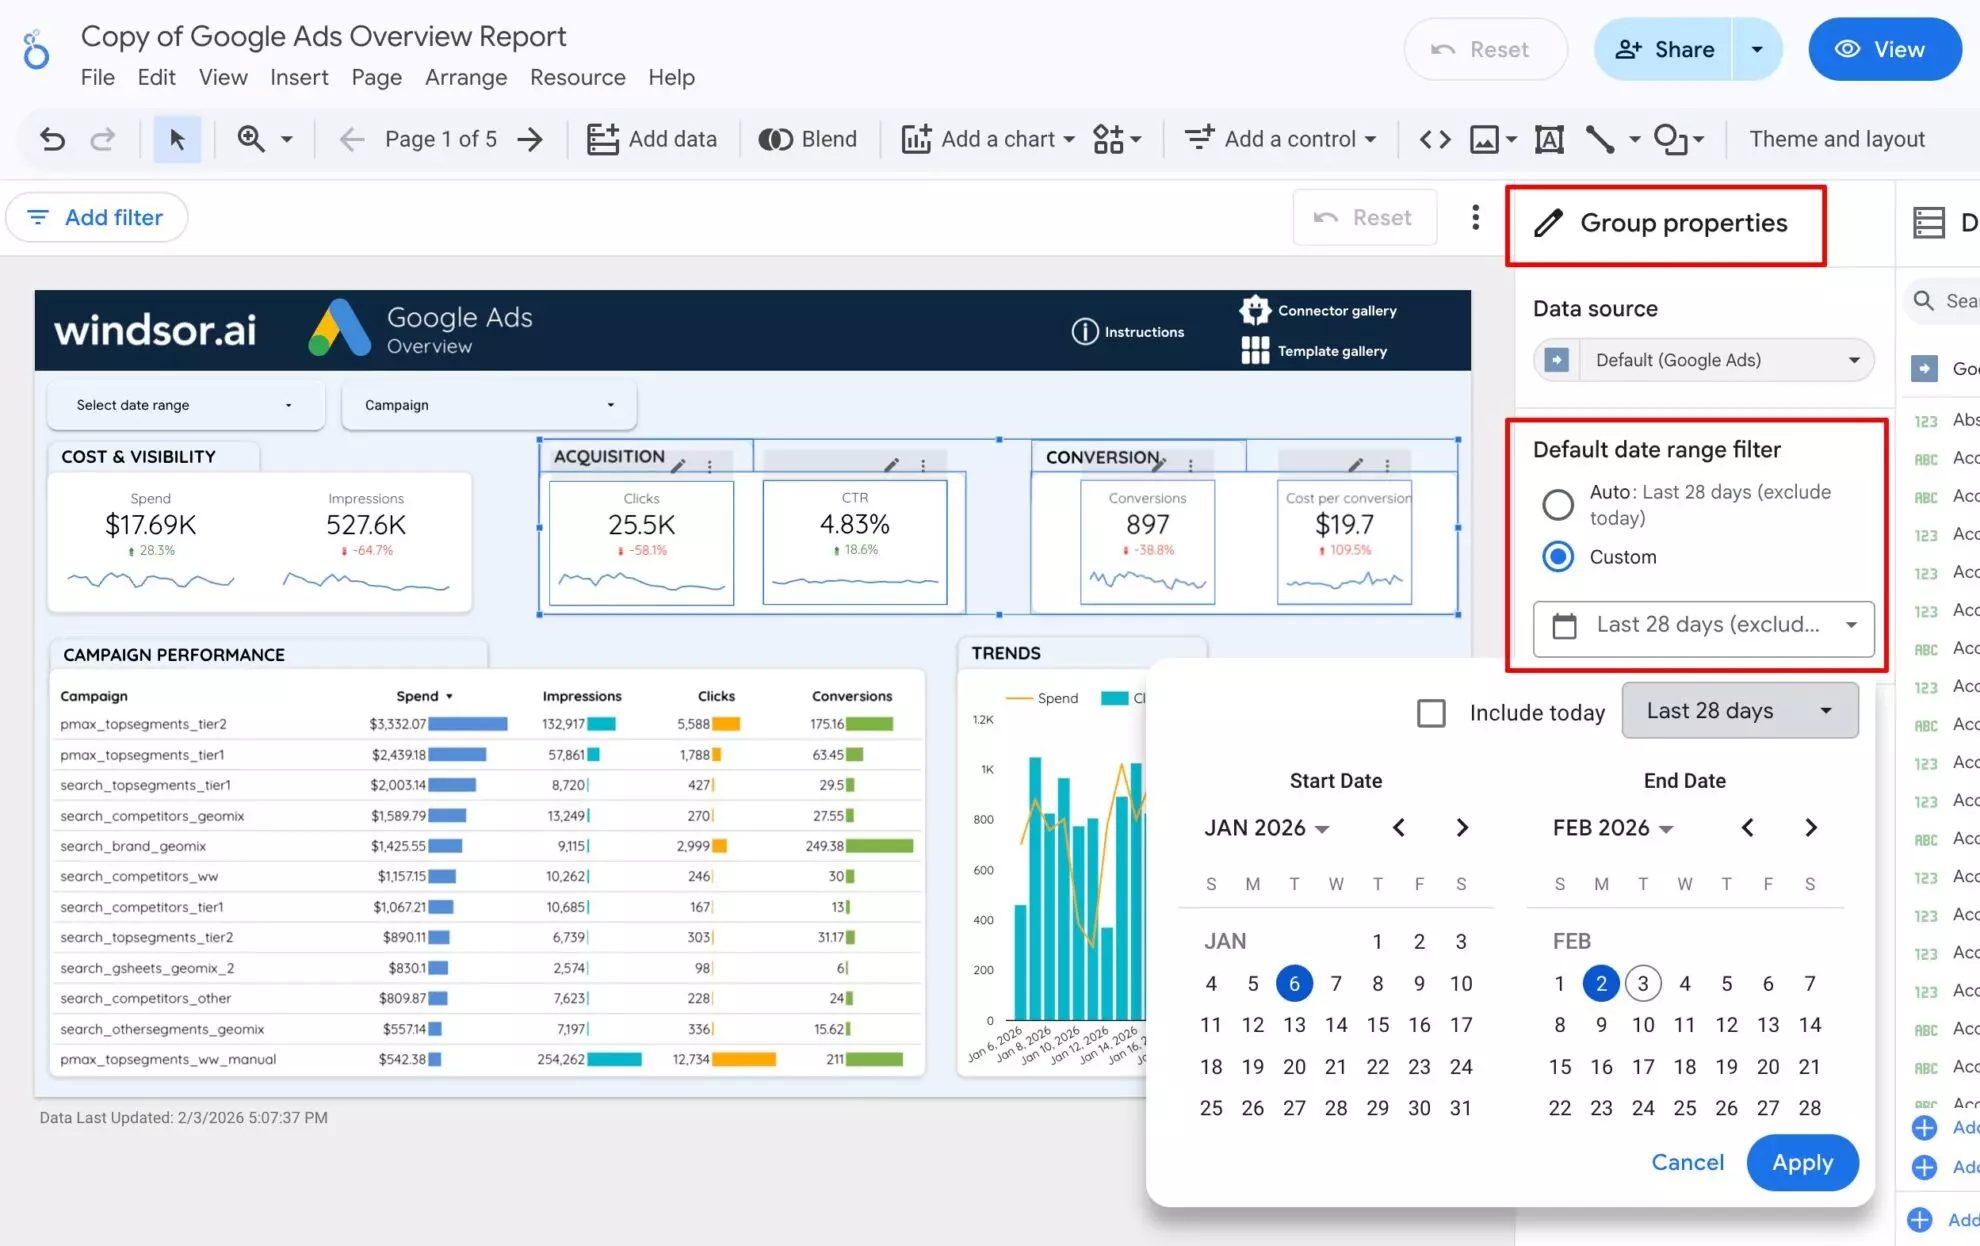Viewport: 1980px width, 1246px height.
Task: Open the Arrange menu
Action: pyautogui.click(x=465, y=77)
